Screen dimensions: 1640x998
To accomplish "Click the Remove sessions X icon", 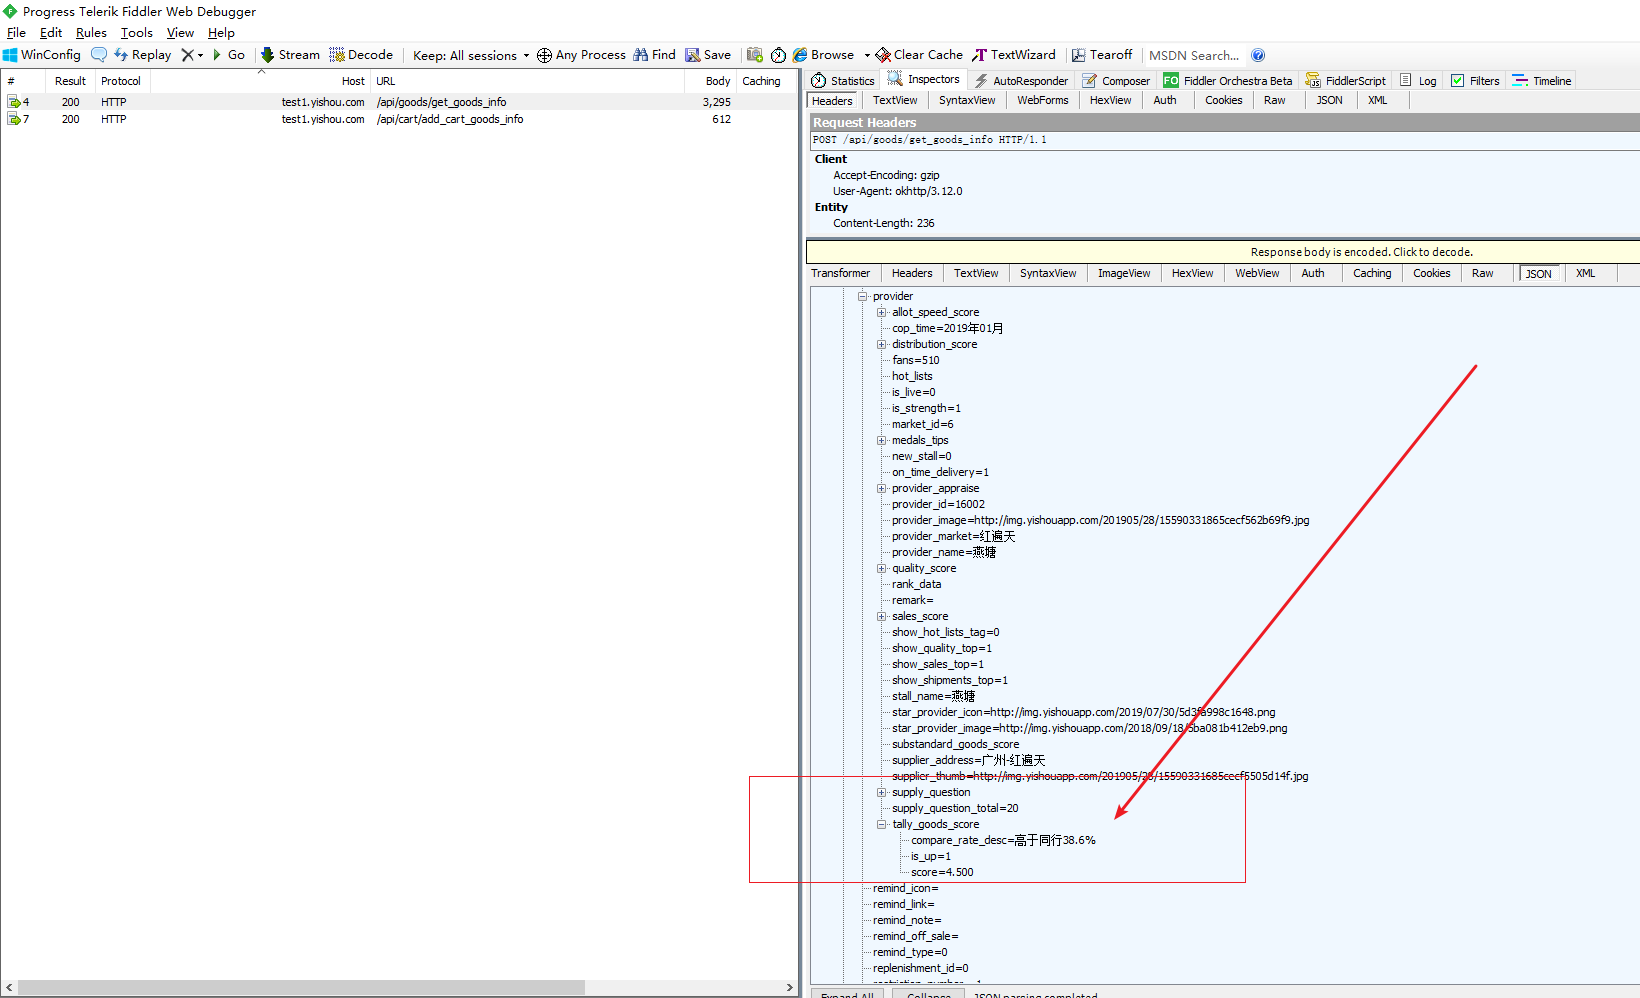I will coord(187,55).
